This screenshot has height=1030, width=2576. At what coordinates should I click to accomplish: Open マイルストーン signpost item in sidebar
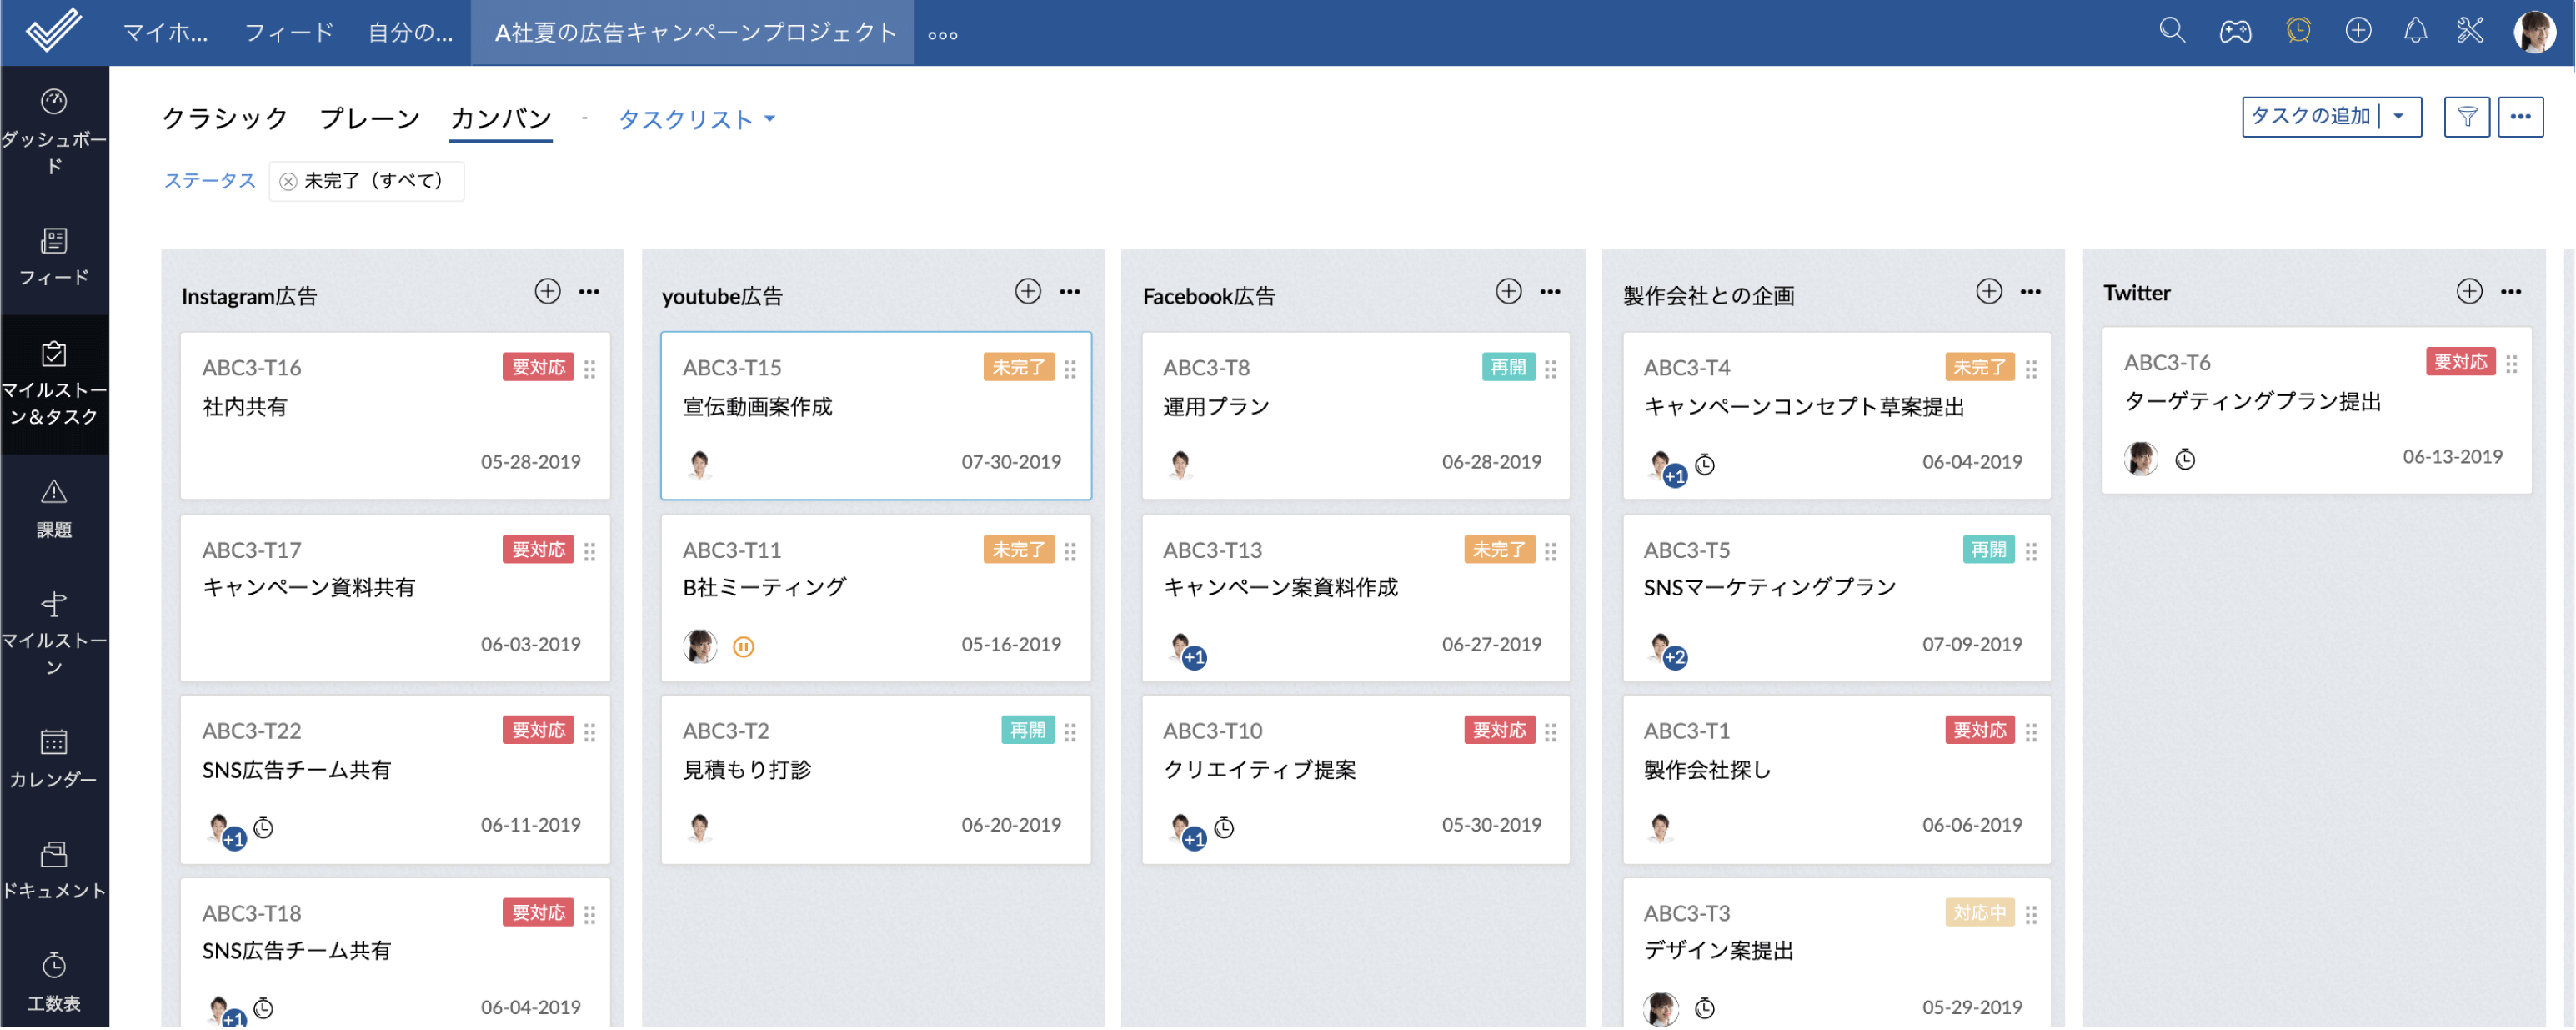click(x=54, y=634)
